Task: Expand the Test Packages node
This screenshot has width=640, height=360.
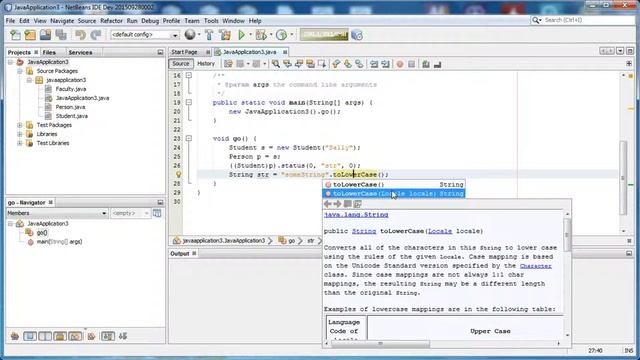Action: coord(20,125)
